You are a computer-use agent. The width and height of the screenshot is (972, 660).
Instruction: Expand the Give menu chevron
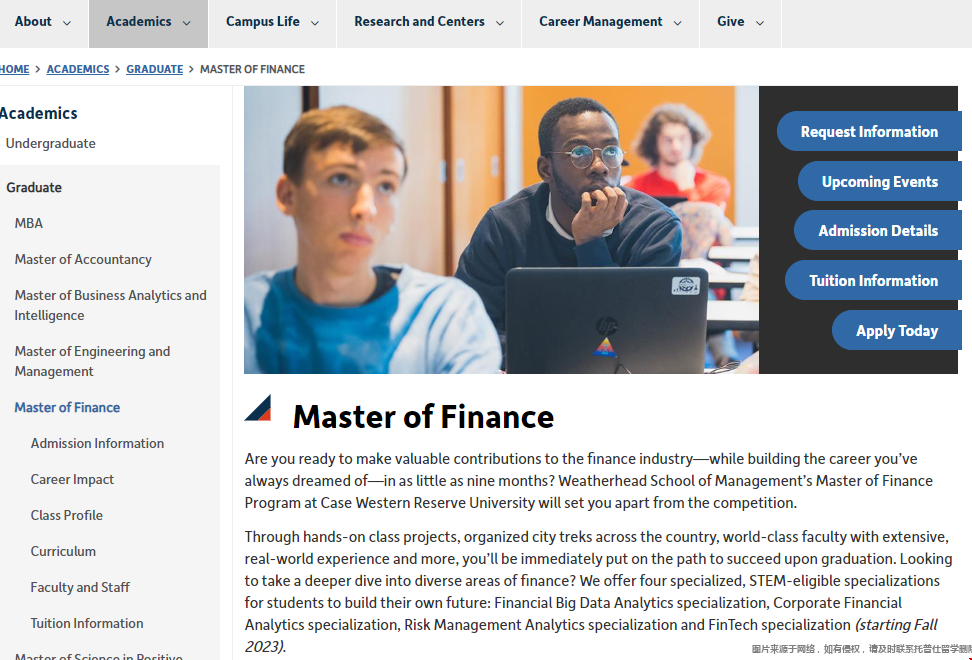[759, 23]
